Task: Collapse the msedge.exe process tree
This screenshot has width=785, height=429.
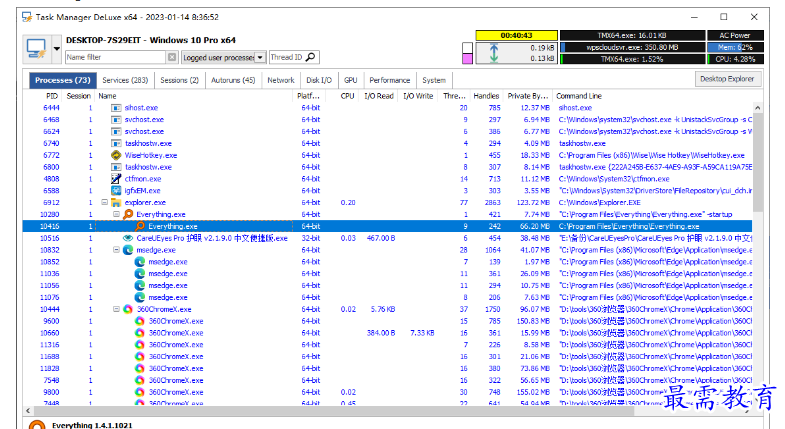Action: point(116,250)
